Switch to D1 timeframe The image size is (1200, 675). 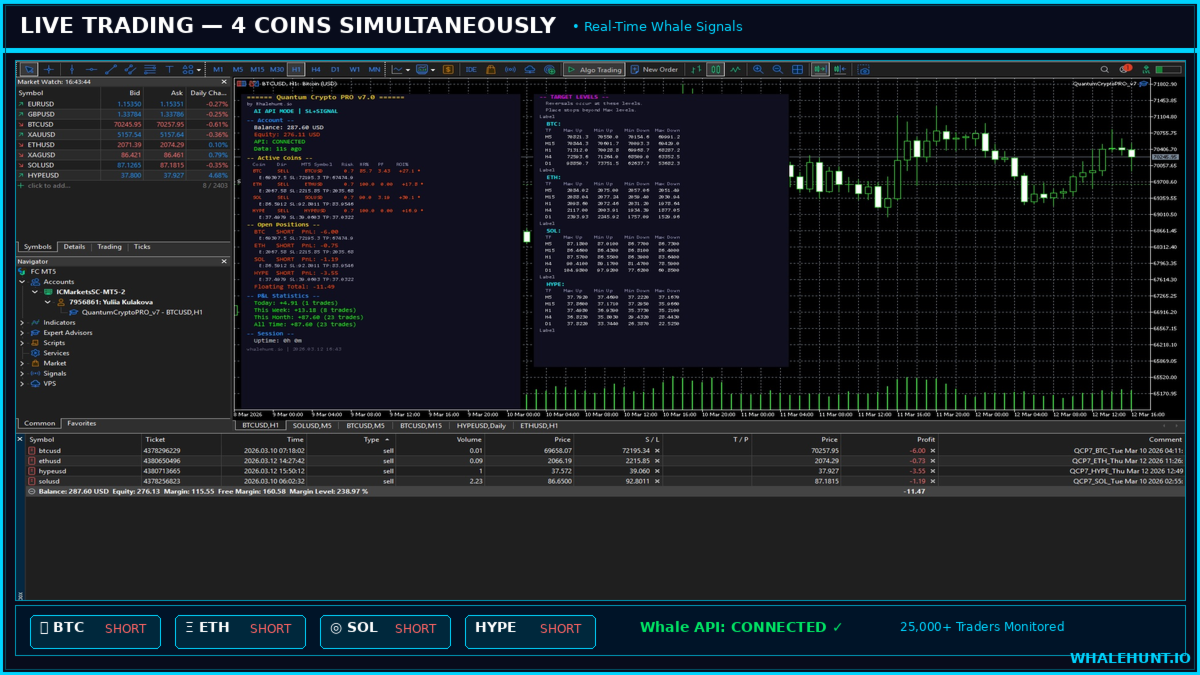(x=335, y=69)
